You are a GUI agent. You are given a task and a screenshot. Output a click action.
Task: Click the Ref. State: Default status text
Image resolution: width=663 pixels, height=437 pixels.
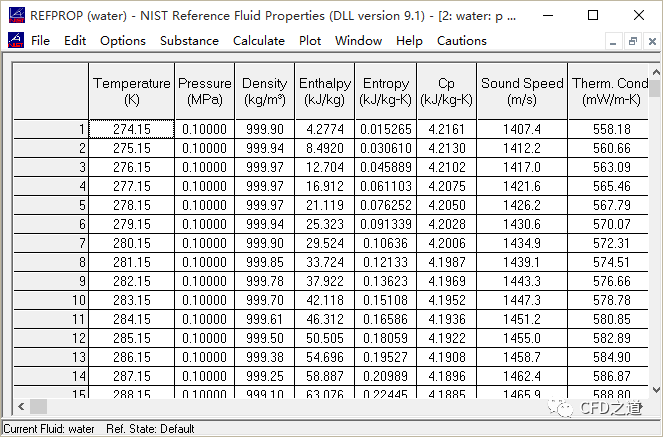[x=150, y=429]
